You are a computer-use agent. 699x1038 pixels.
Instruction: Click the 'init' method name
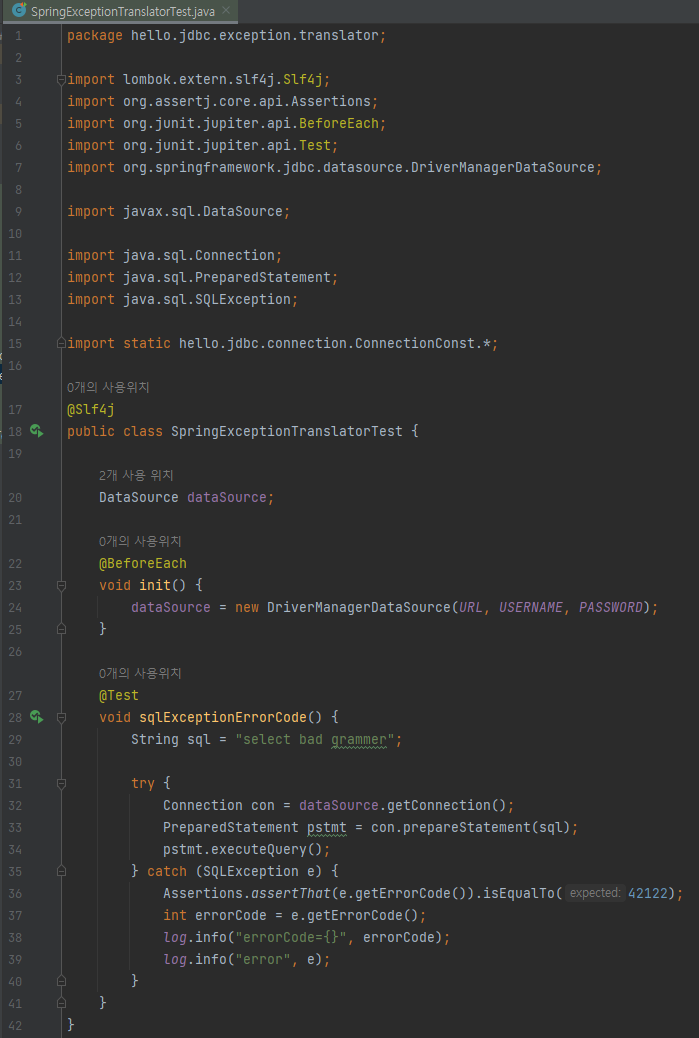[x=155, y=585]
